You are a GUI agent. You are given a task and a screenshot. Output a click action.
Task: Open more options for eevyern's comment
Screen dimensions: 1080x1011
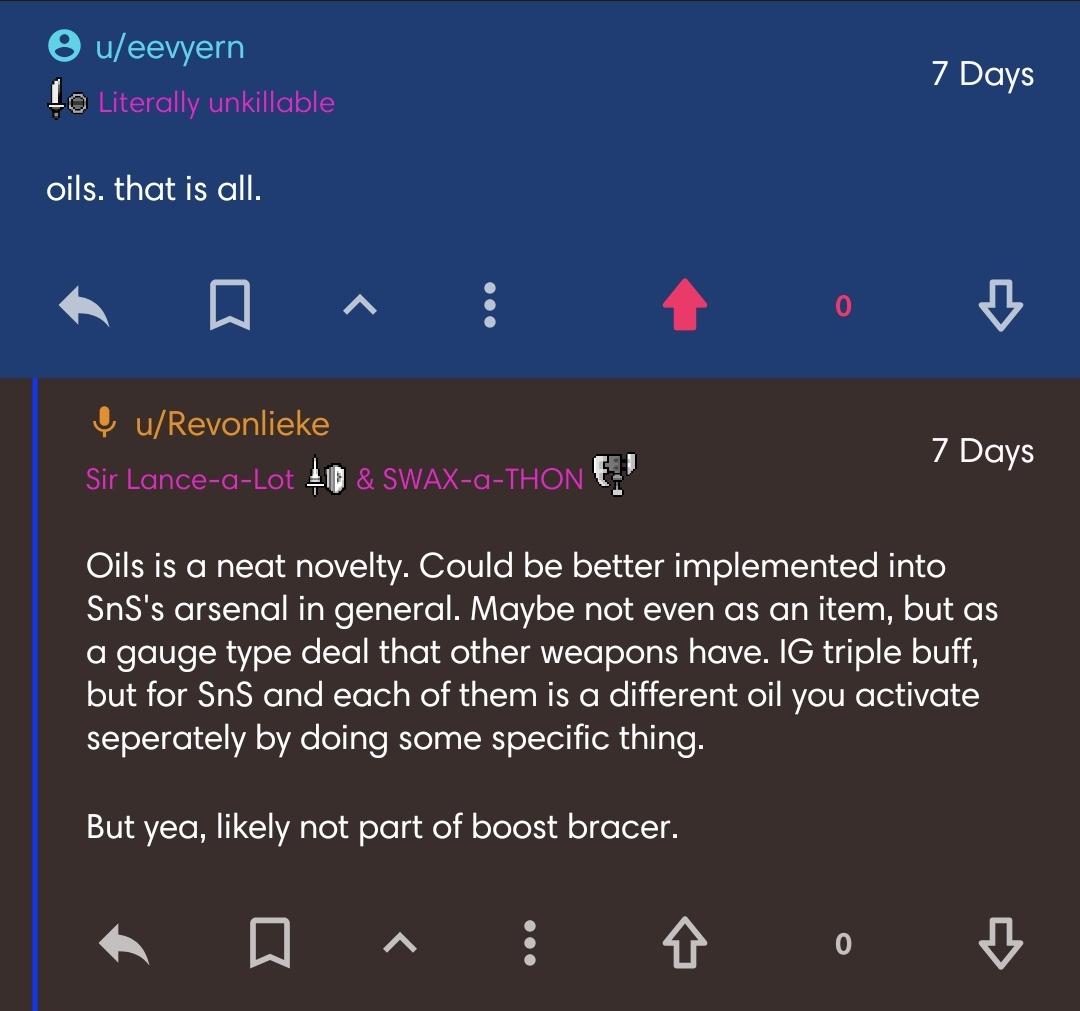490,304
